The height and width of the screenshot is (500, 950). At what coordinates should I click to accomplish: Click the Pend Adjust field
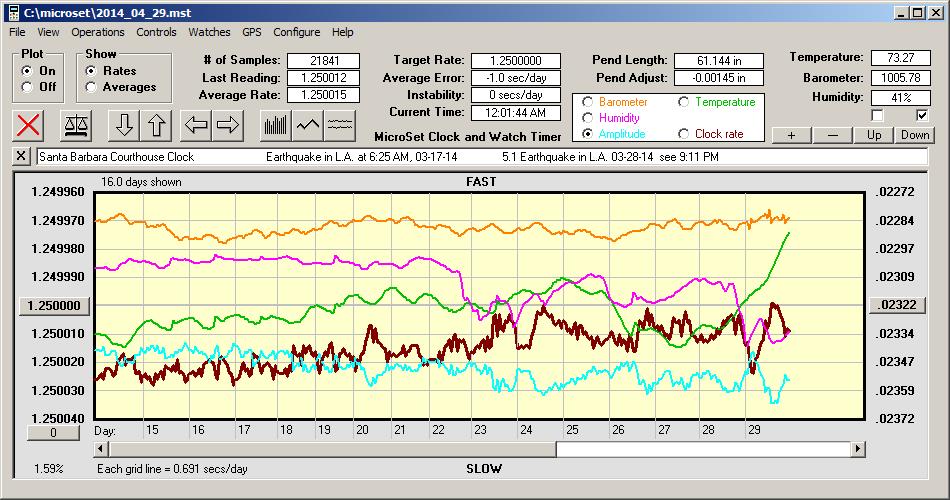click(719, 78)
